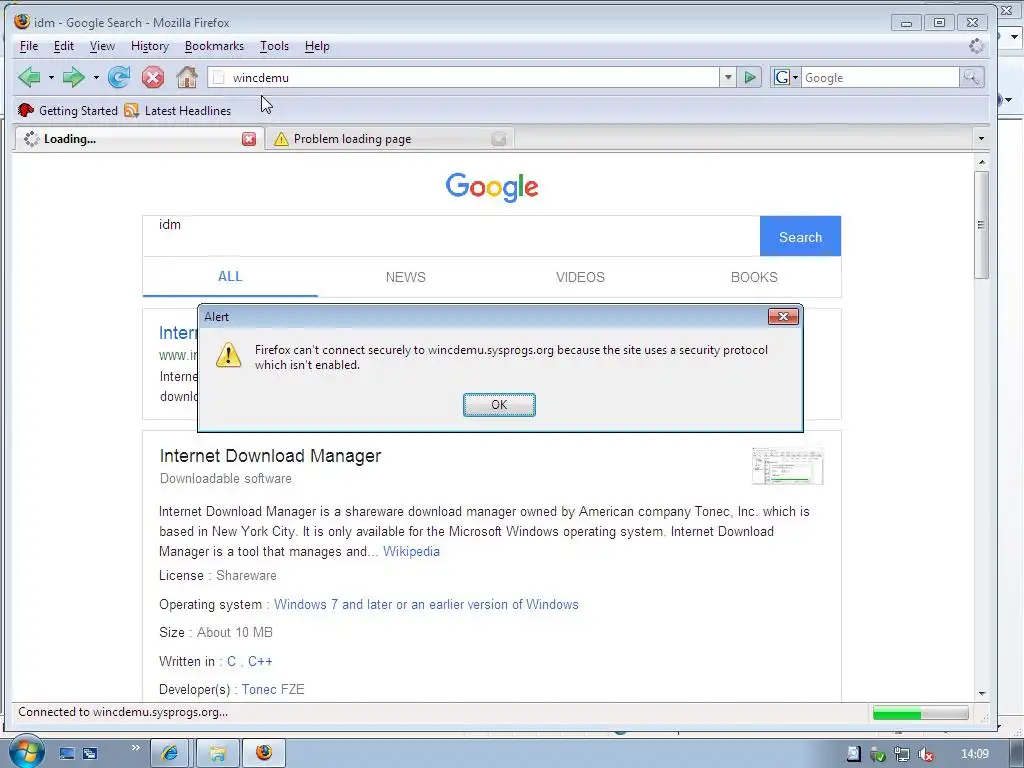Screen dimensions: 1024x768
Task: Switch to the Loading... tab
Action: (139, 139)
